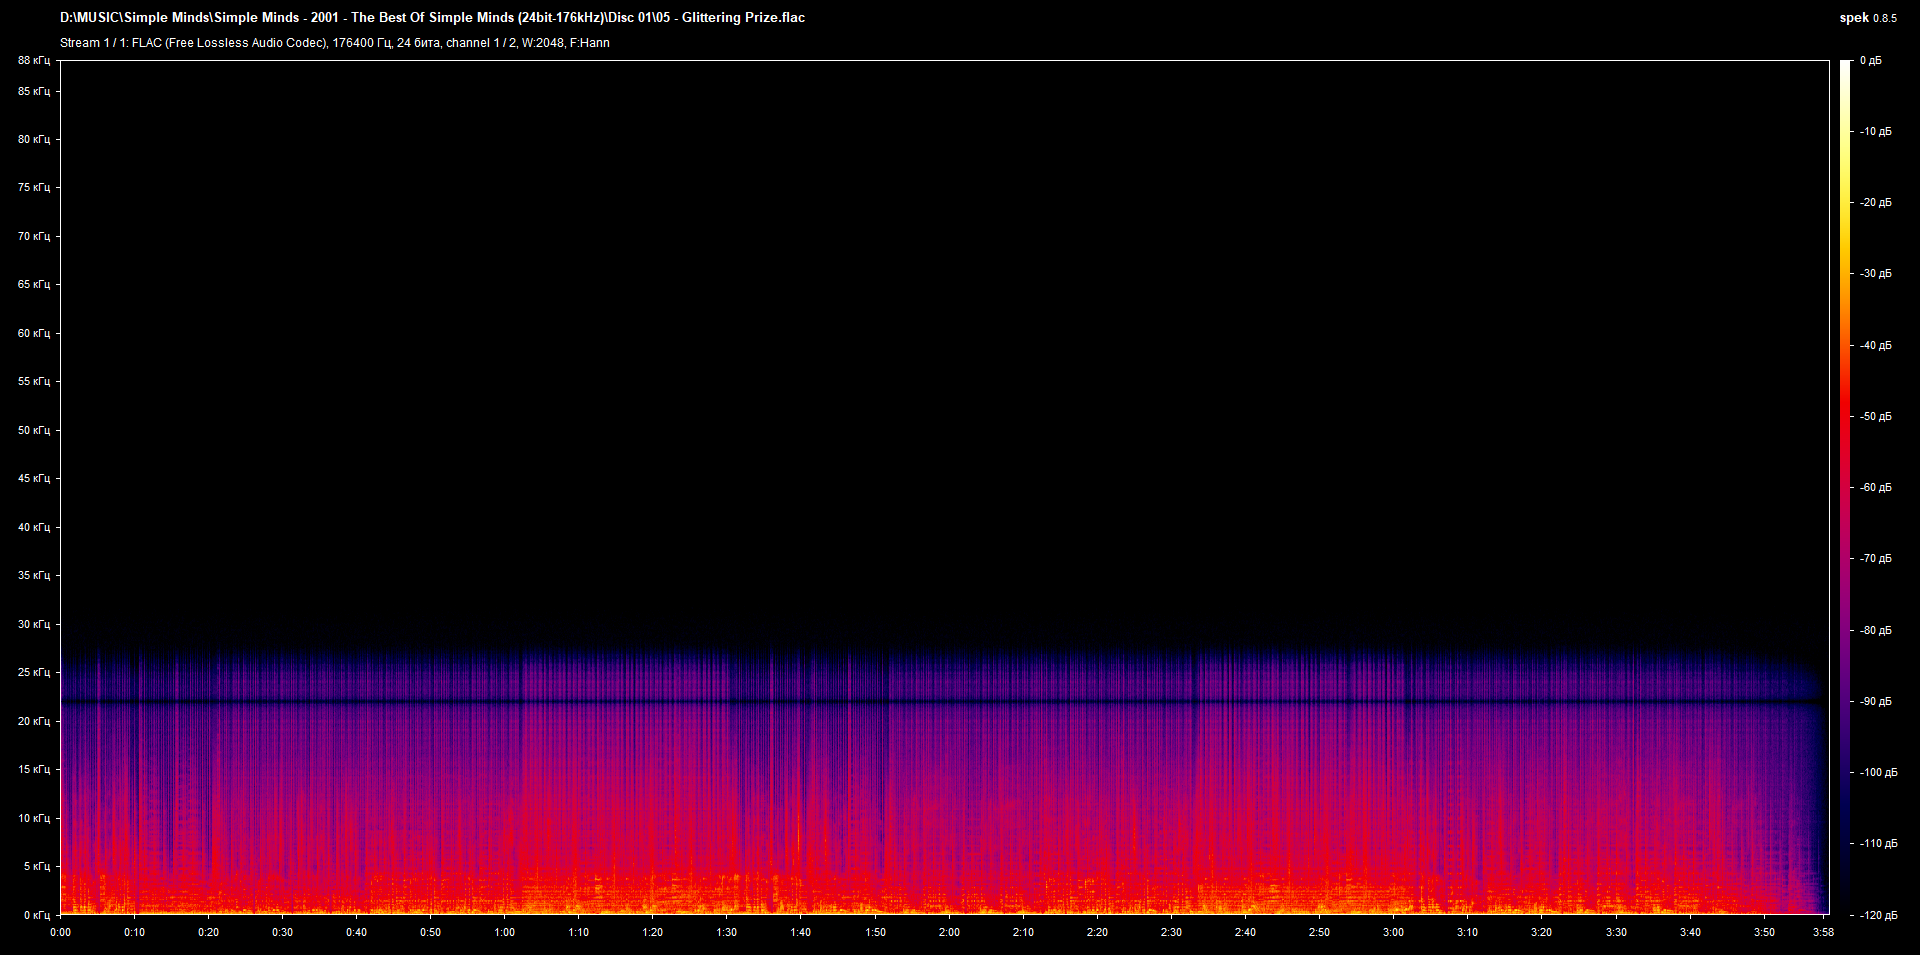Click the 88 kHz top frequency label
The image size is (1920, 955).
[33, 61]
